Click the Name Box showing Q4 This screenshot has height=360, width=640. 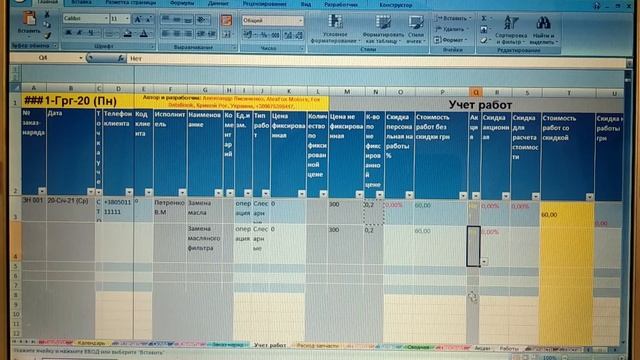click(46, 58)
